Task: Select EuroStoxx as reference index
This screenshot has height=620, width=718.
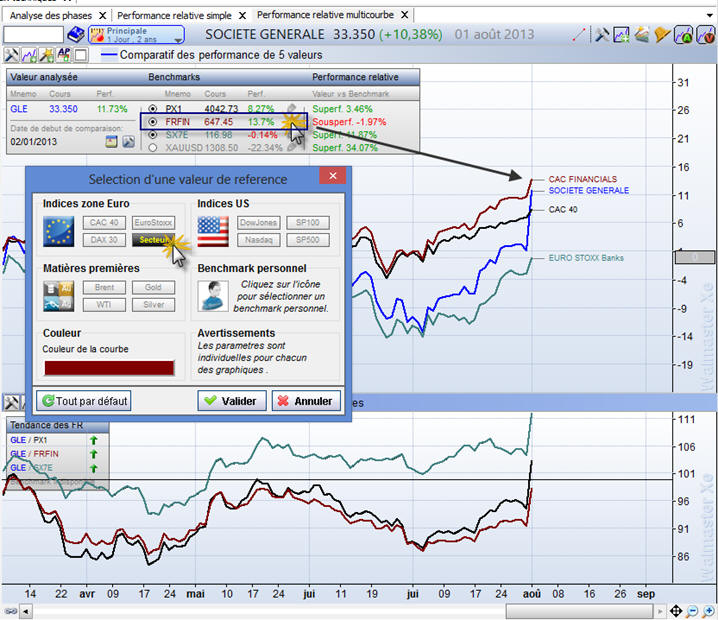Action: (153, 223)
